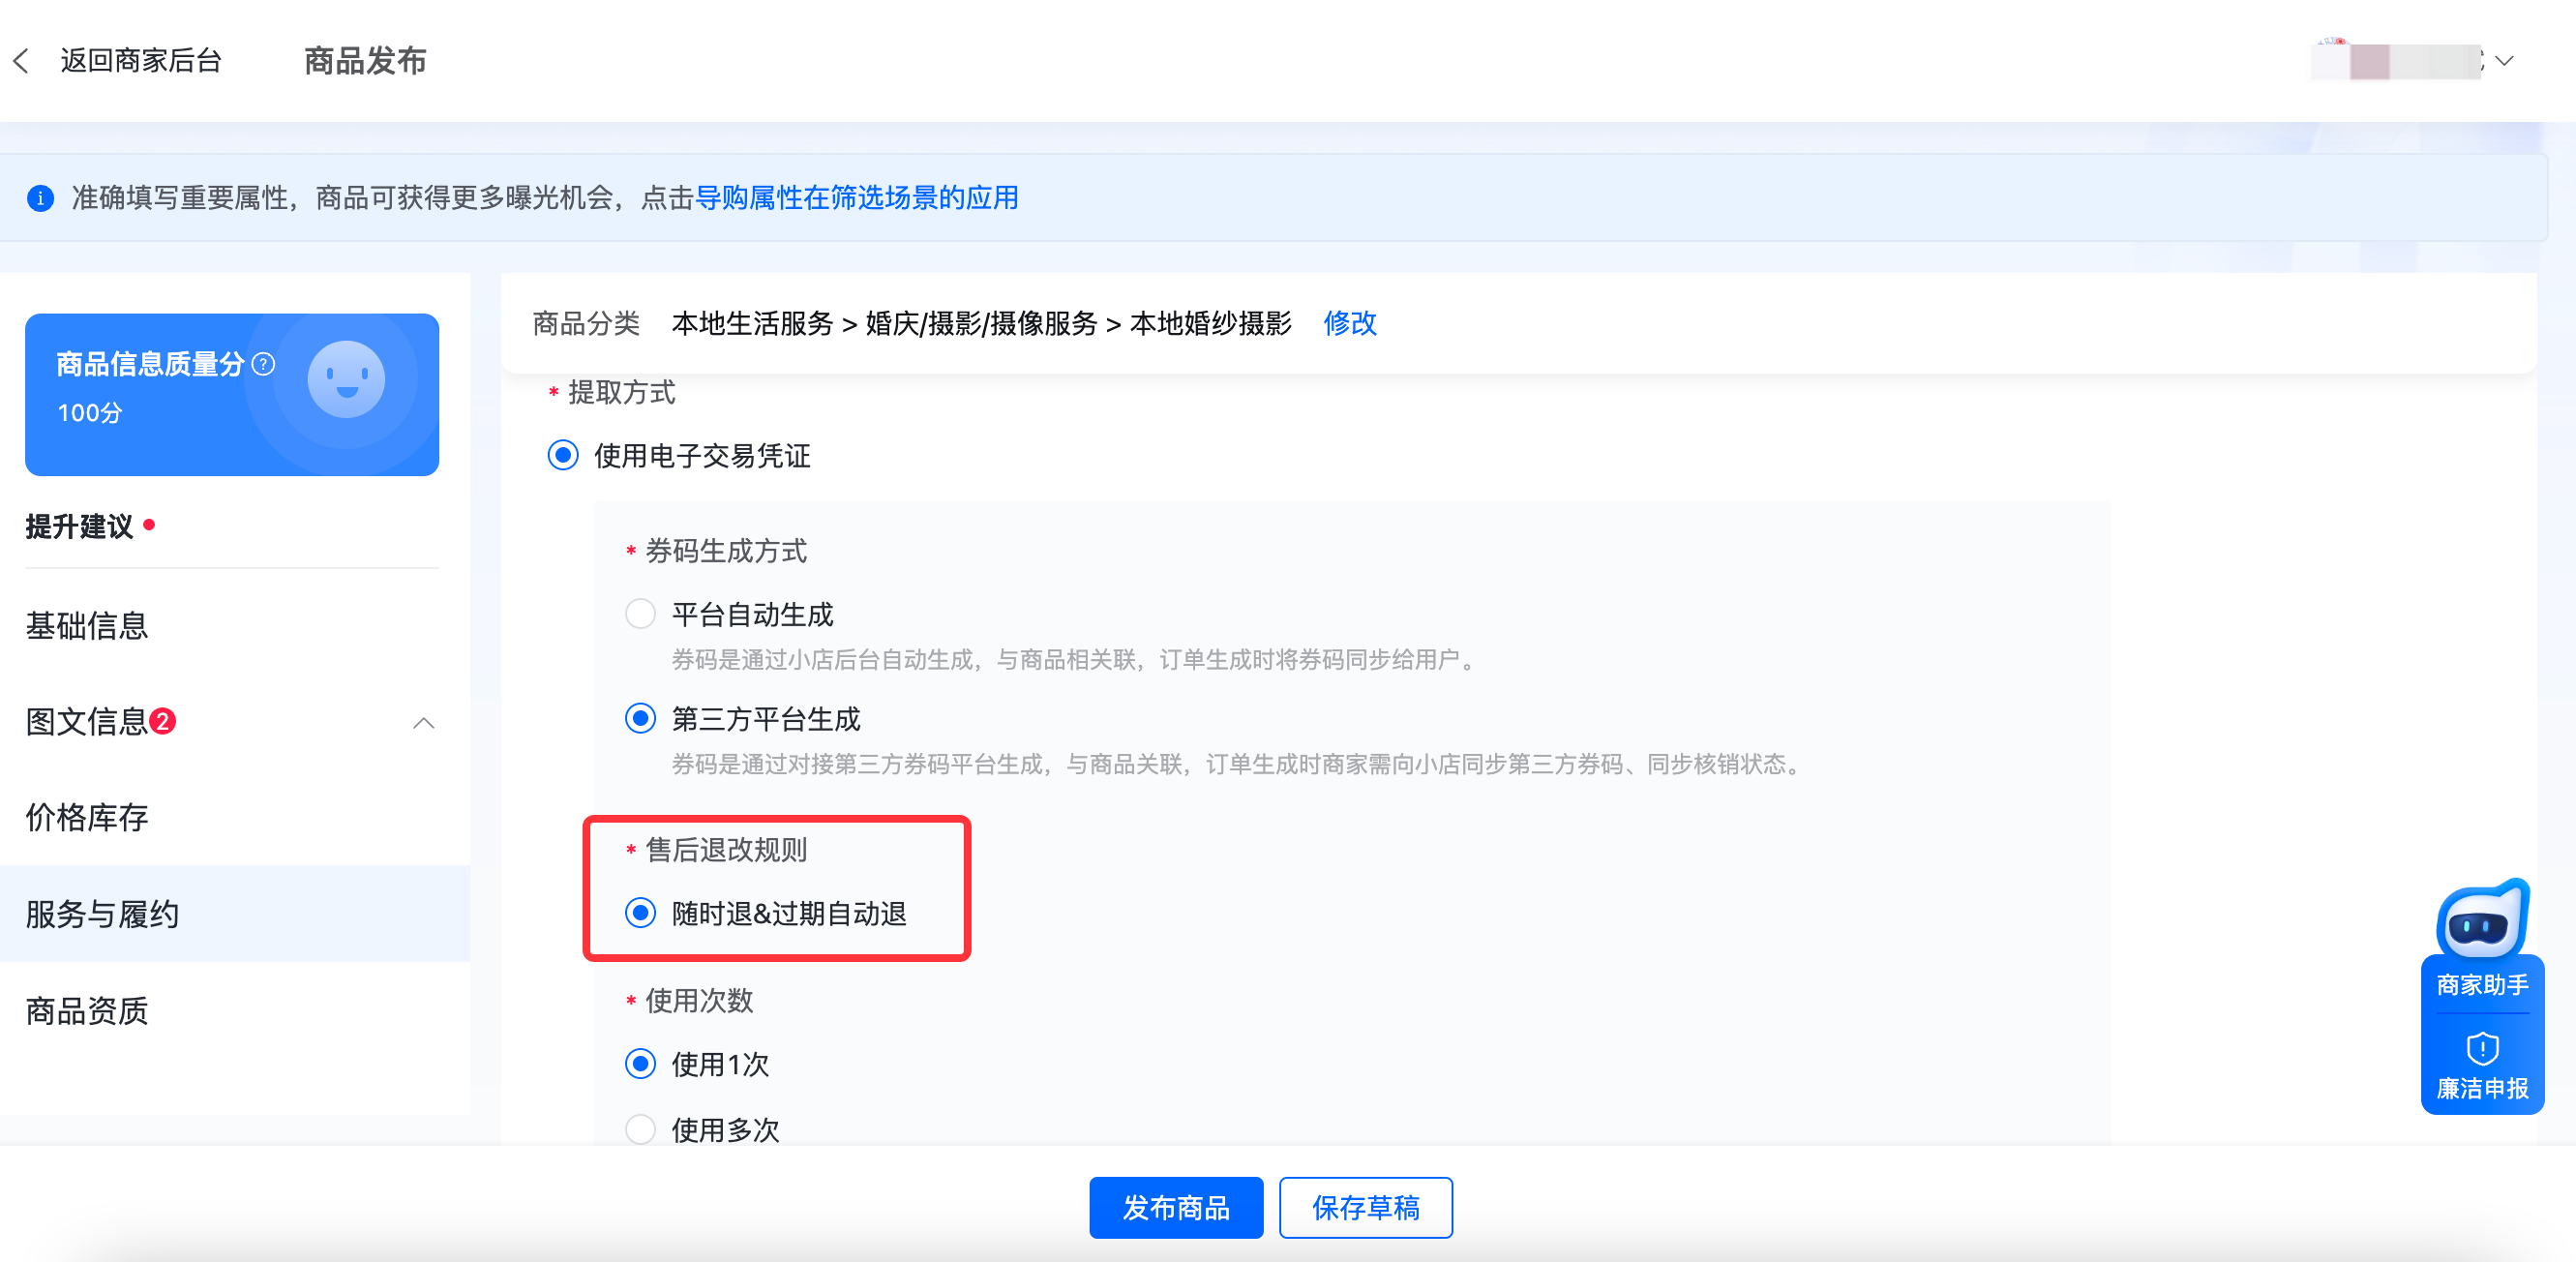Screen dimensions: 2576x1262
Task: Click the description under 第三方平台生成
Action: [x=1238, y=765]
